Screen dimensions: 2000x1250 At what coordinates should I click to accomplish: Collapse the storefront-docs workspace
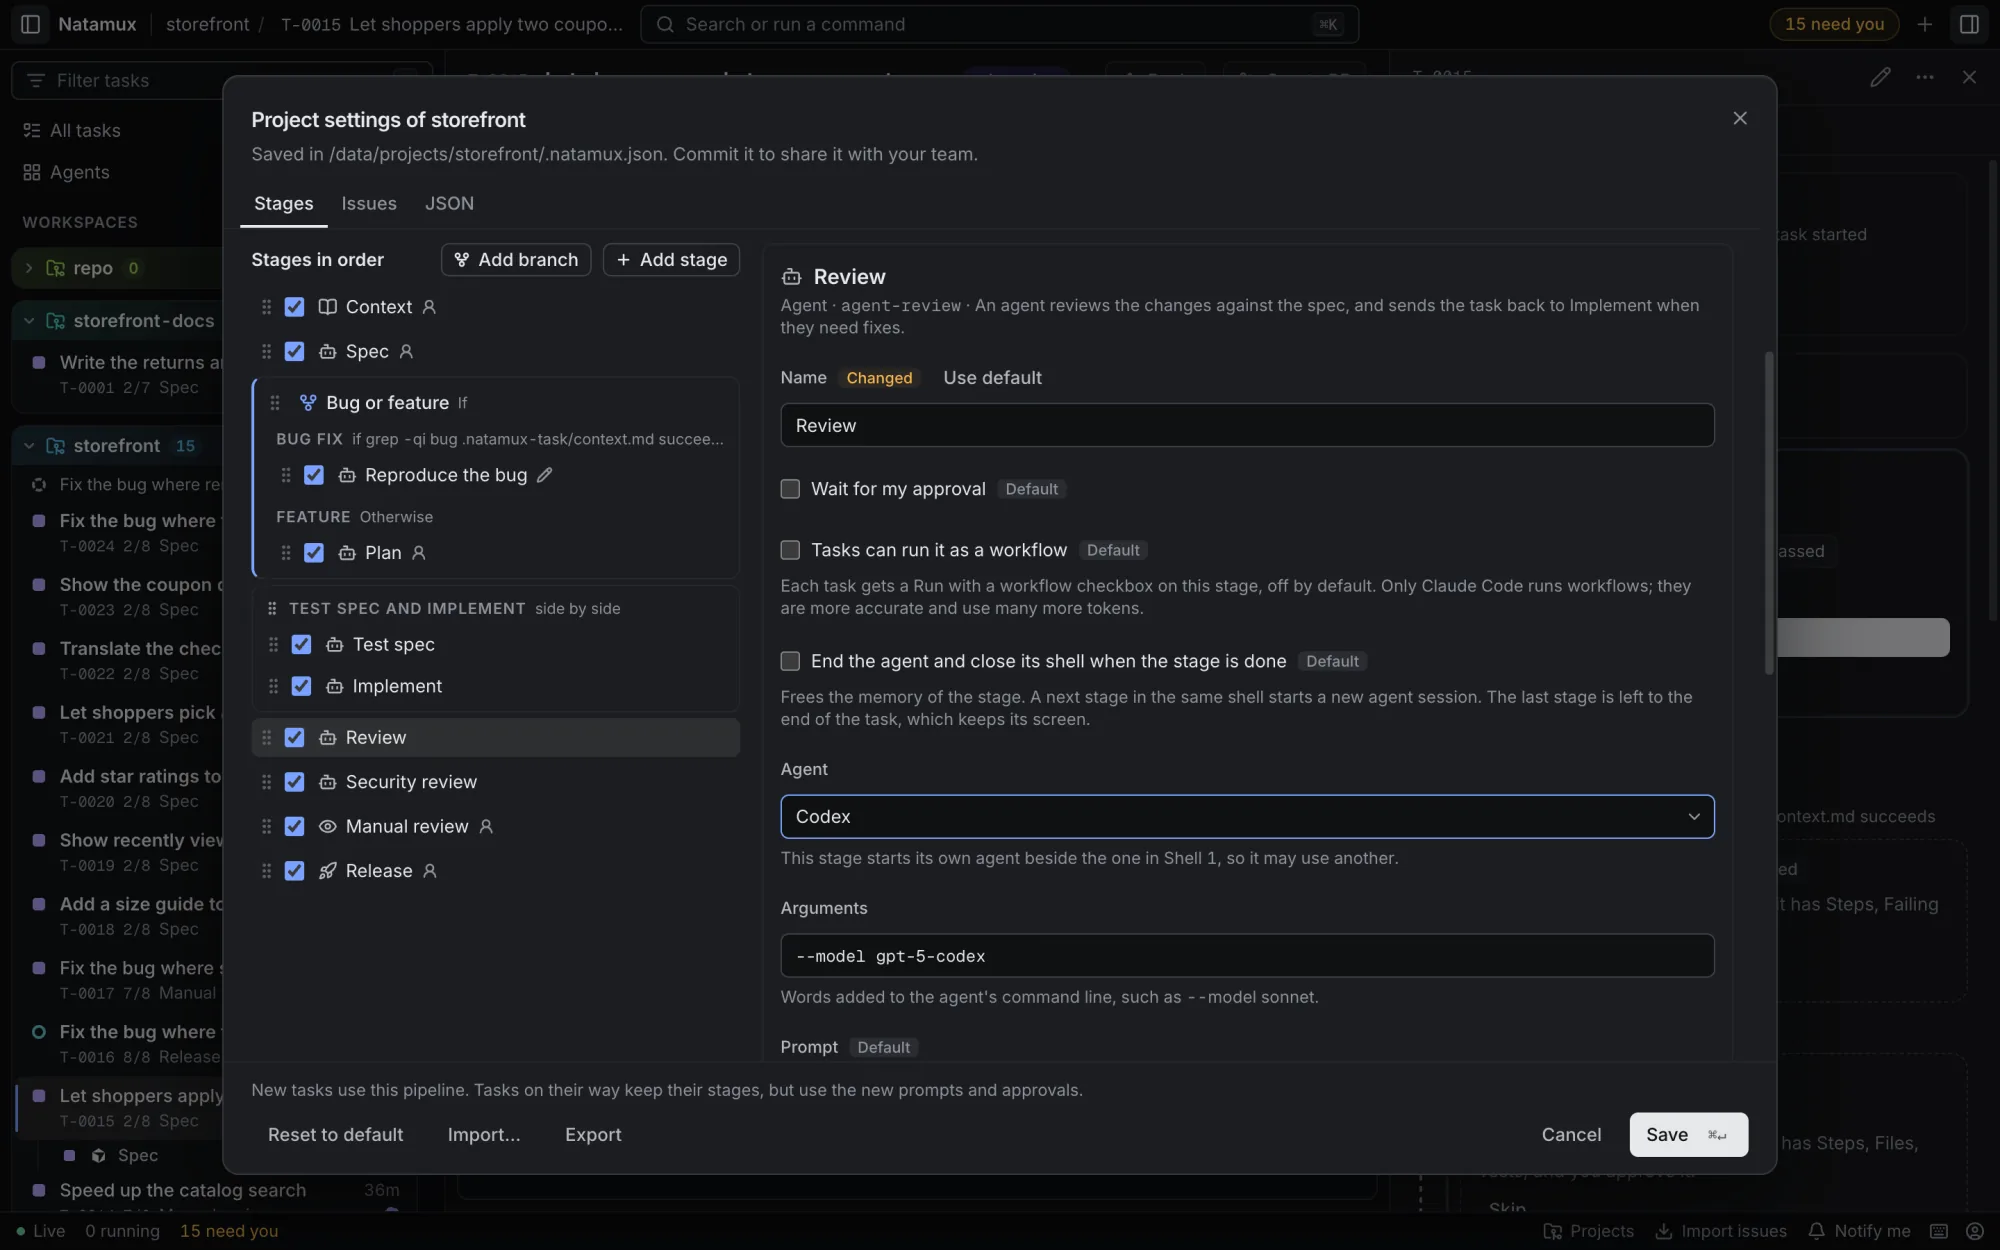[x=29, y=321]
